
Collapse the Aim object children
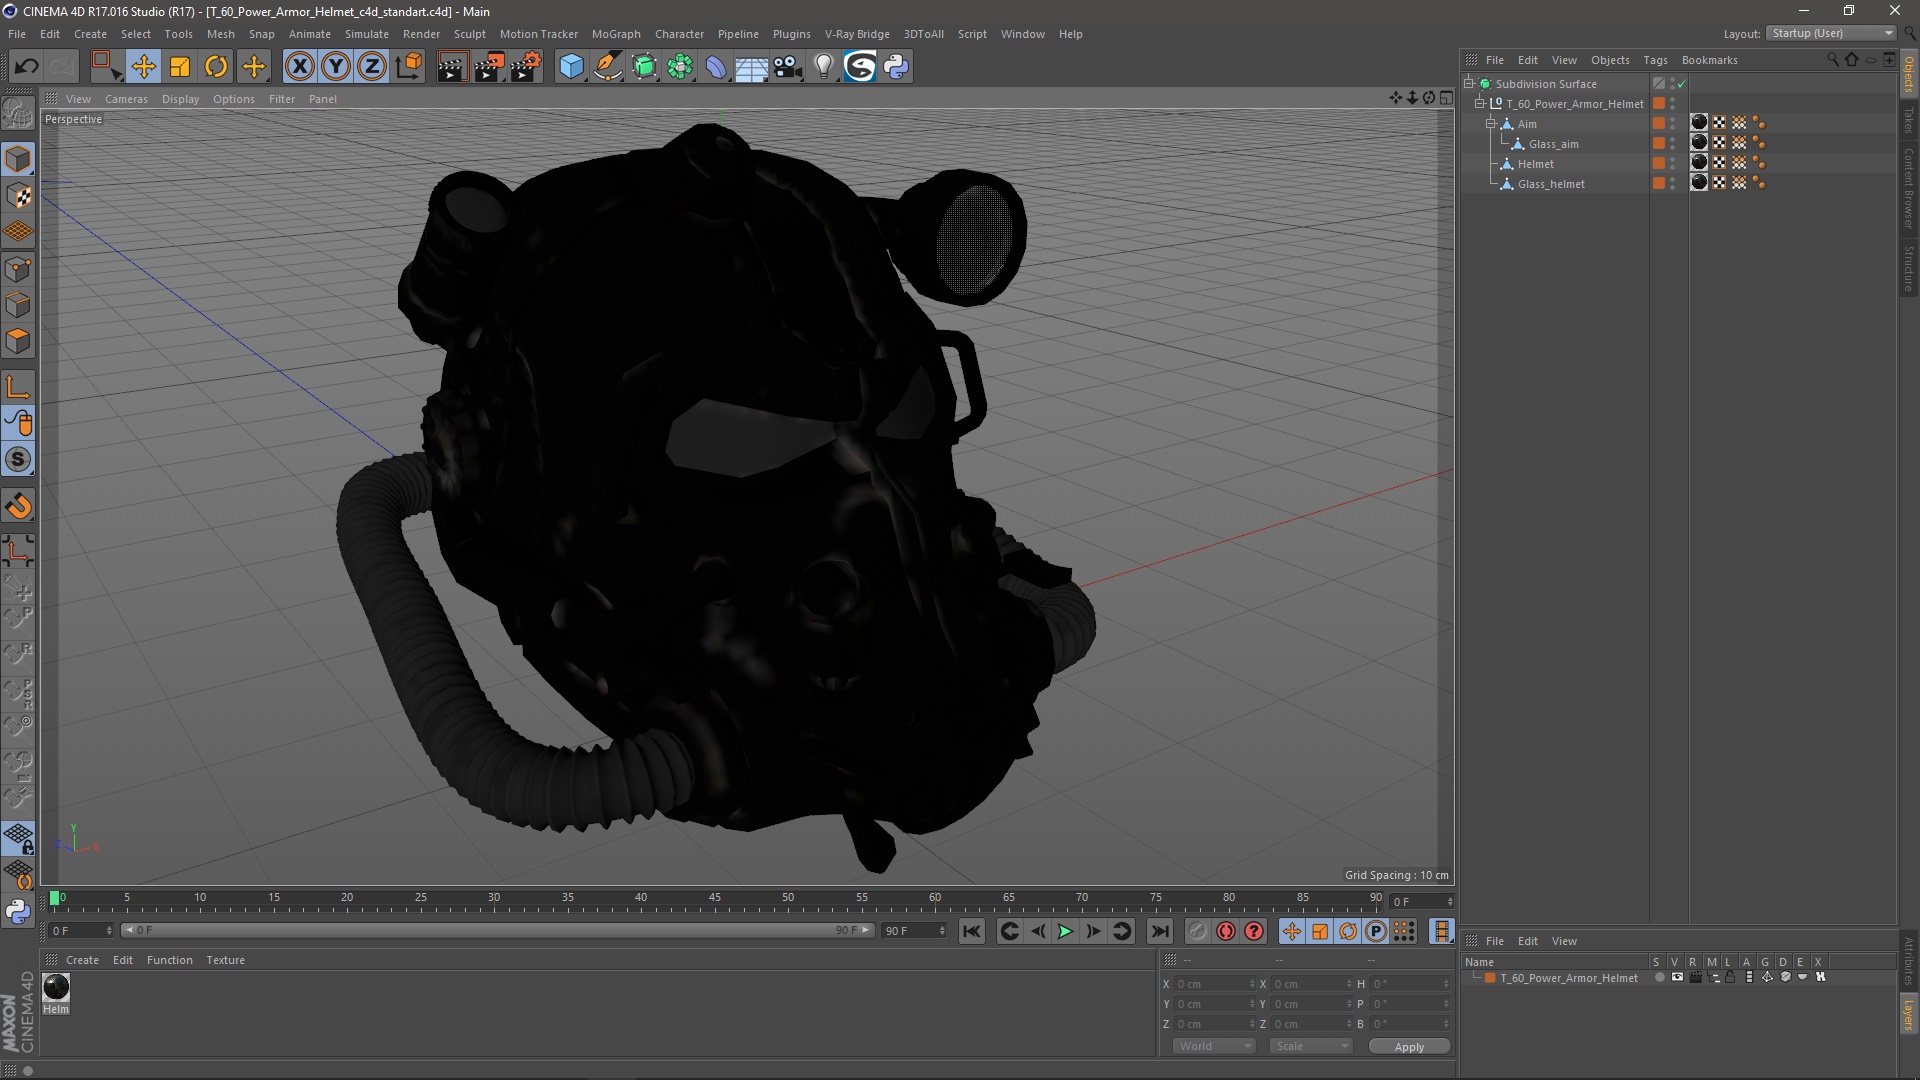pos(1491,124)
